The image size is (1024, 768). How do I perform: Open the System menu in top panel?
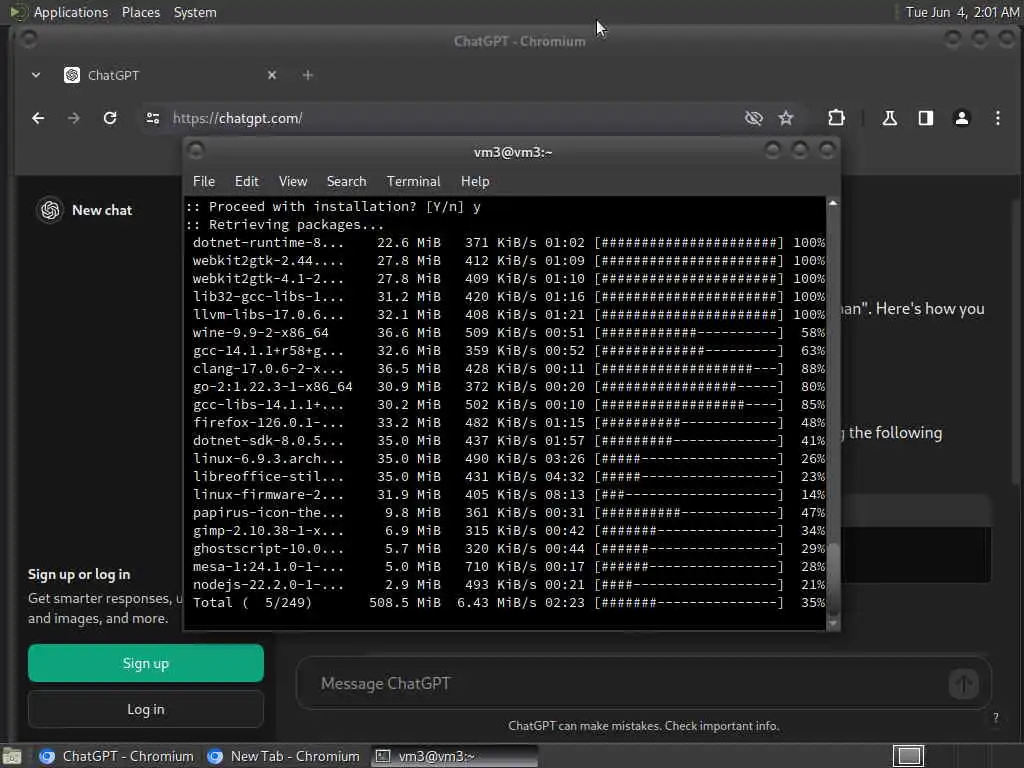point(195,12)
